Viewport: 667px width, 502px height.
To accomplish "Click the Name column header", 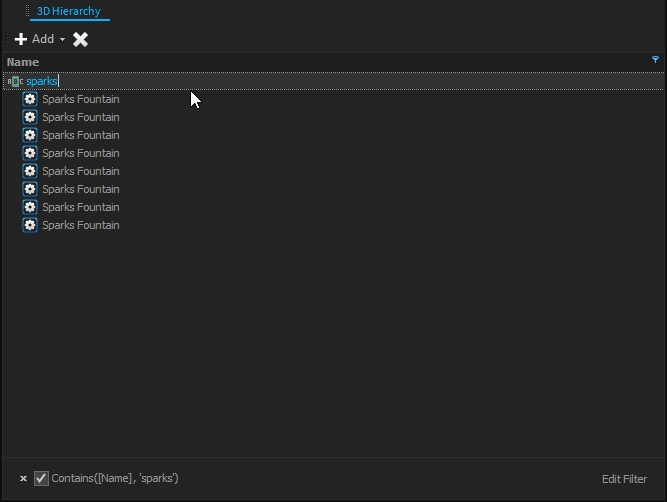I will click(x=23, y=62).
